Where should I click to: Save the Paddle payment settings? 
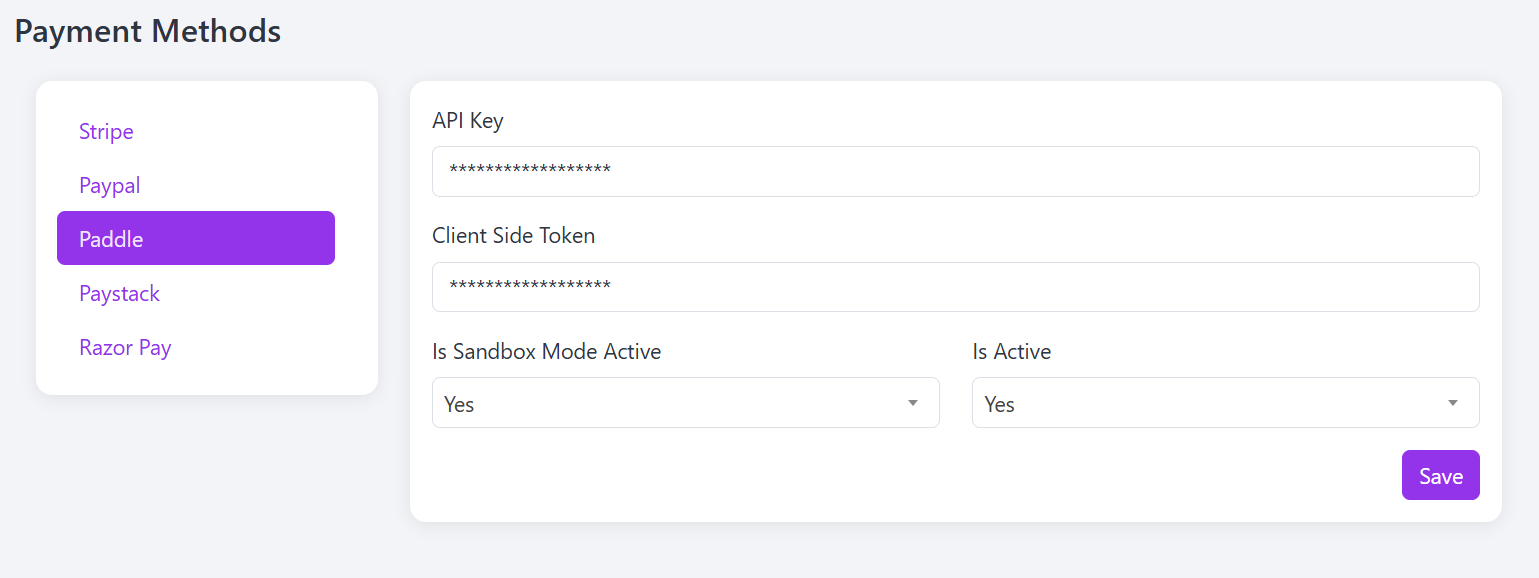point(1440,475)
